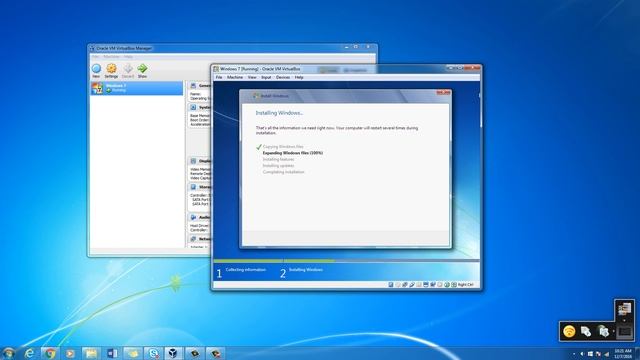
Task: Click 'Collecting information' stage label
Action: click(246, 270)
